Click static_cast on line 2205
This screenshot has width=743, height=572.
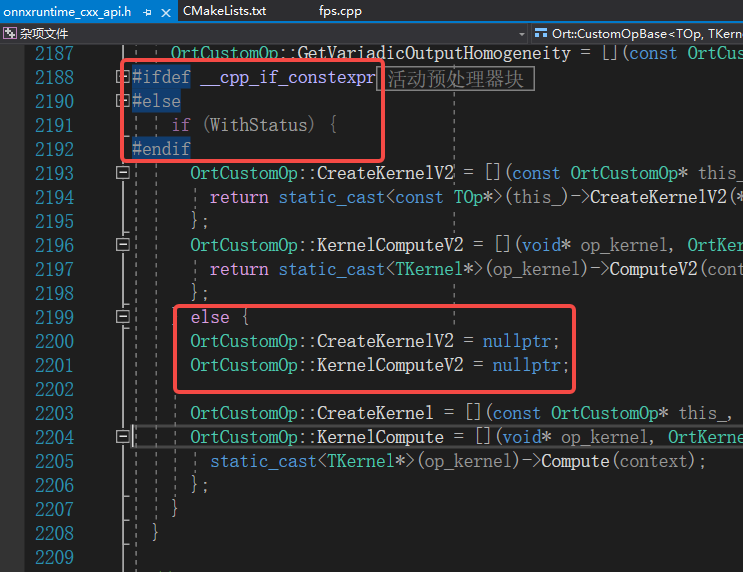point(263,461)
